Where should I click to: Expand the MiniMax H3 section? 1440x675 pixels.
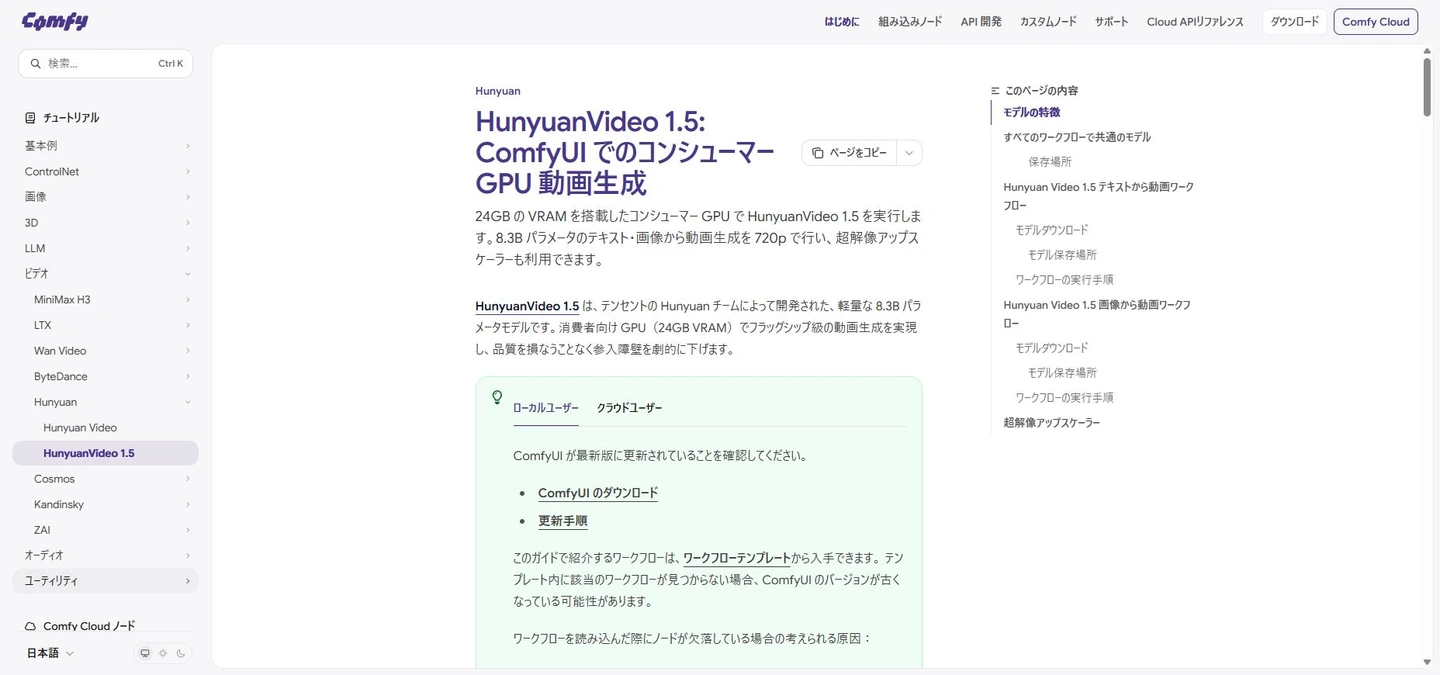tap(105, 300)
